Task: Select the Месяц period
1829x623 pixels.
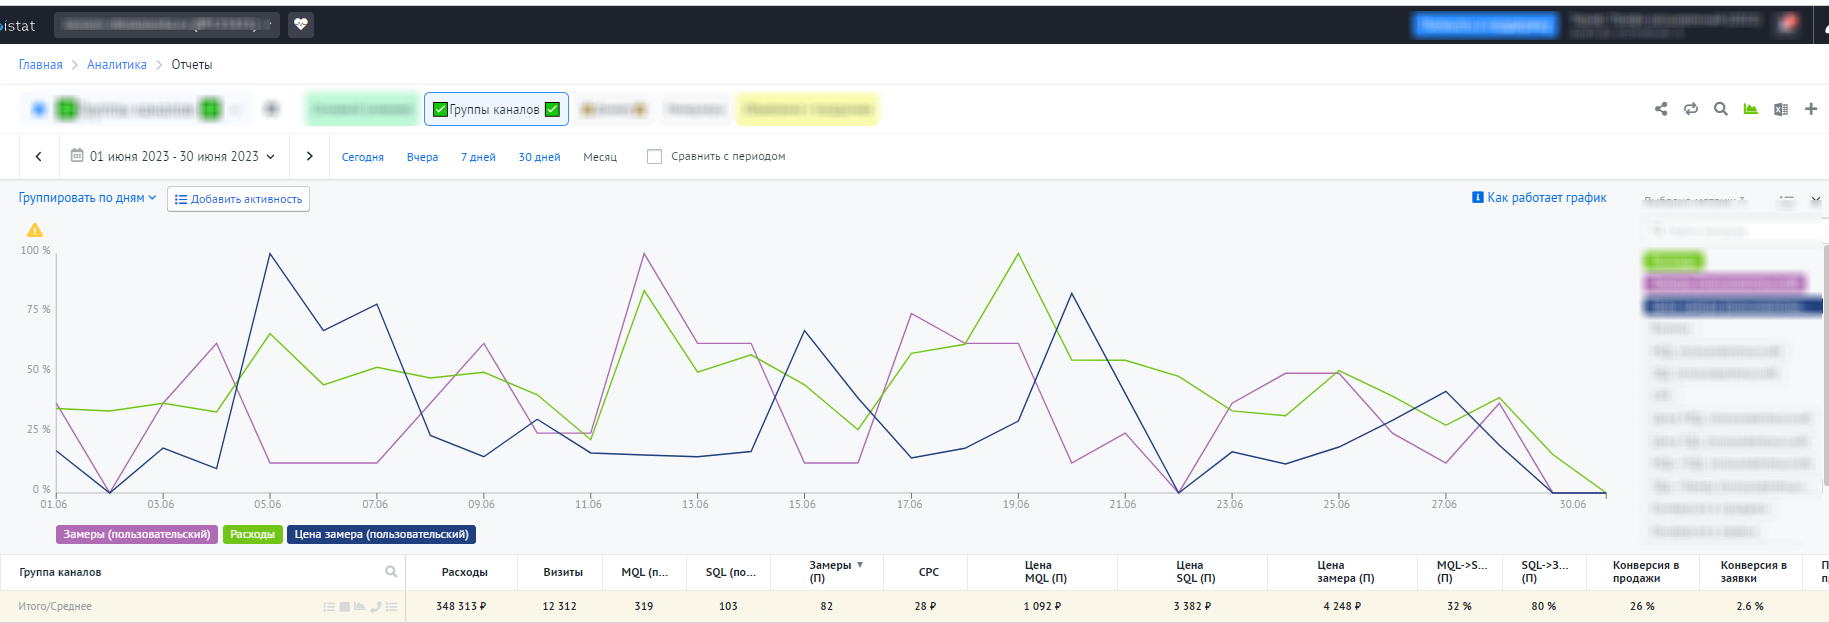Action: click(x=600, y=157)
